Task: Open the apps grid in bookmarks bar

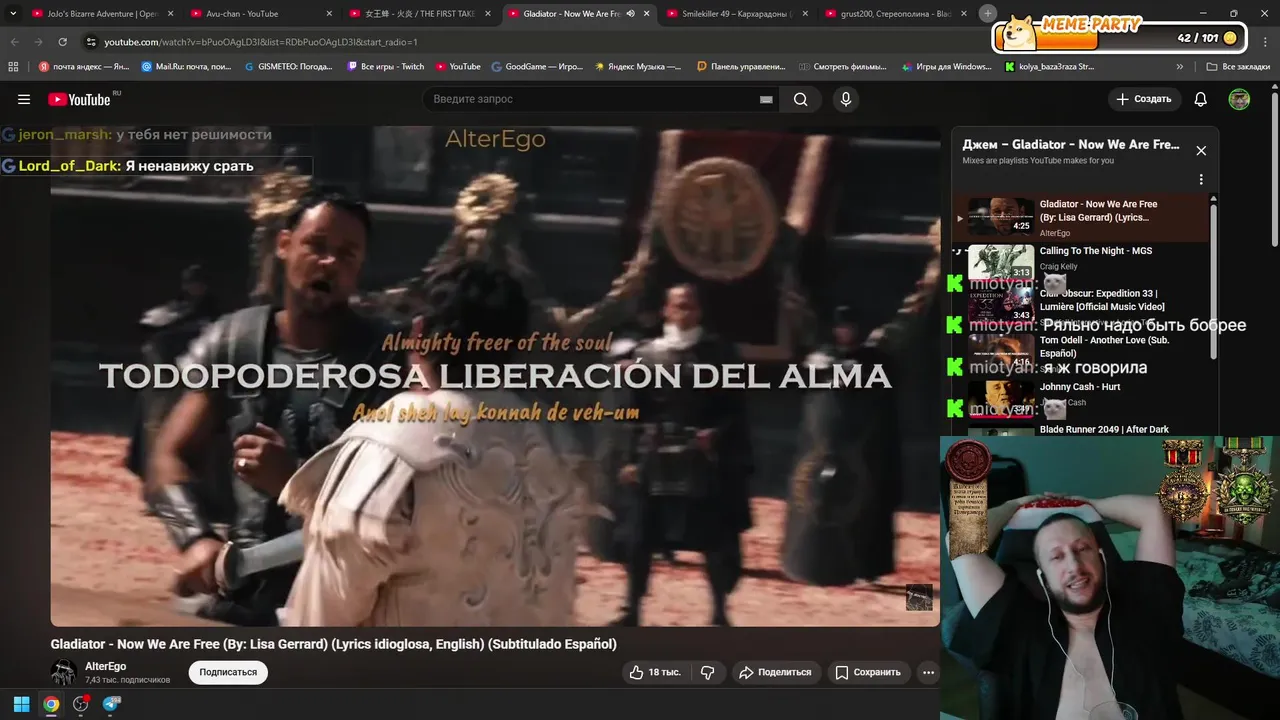Action: point(13,67)
